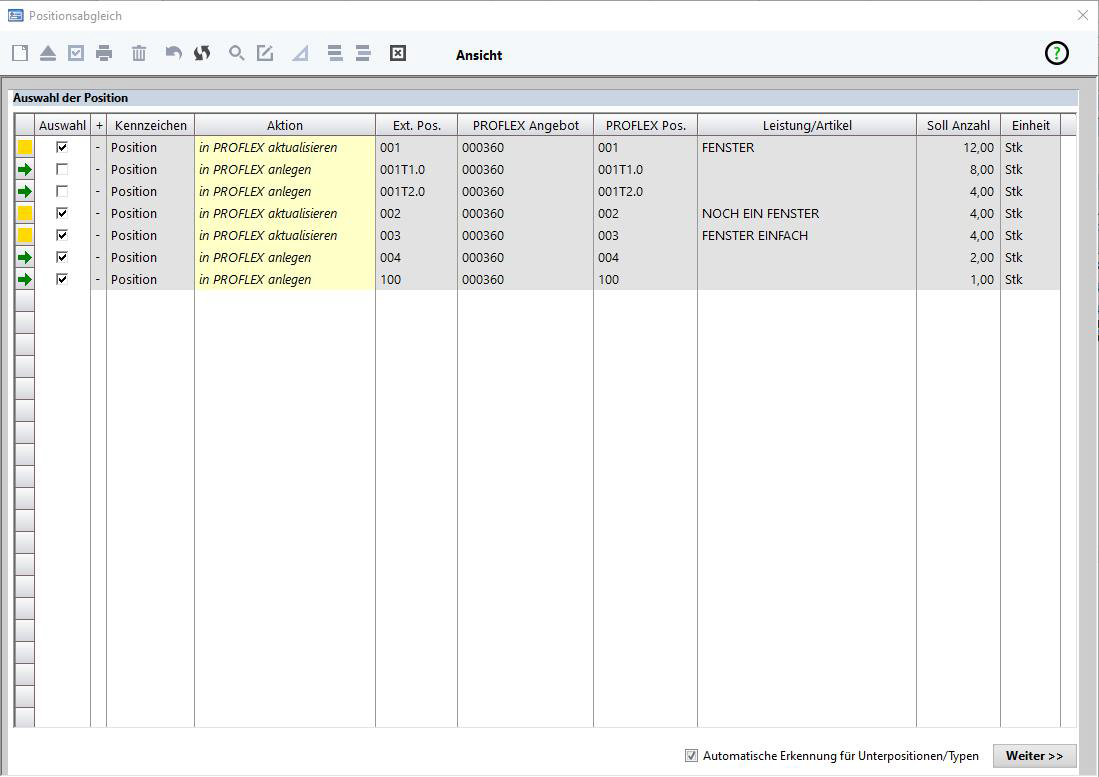Sort by the Leistung/Artikel column header

pyautogui.click(x=806, y=125)
